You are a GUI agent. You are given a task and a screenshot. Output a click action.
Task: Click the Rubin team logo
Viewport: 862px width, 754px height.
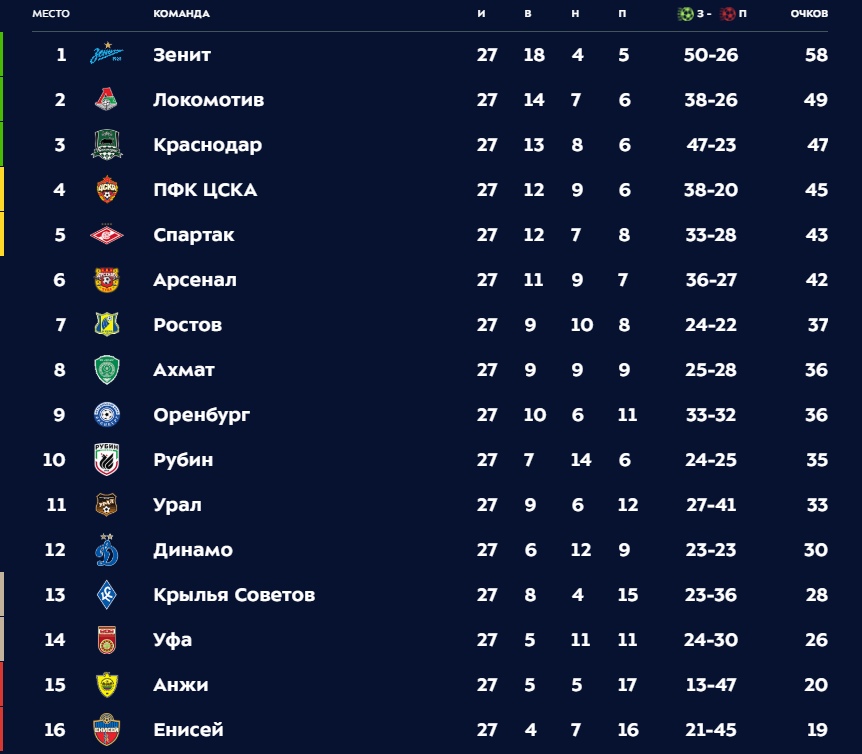point(107,460)
